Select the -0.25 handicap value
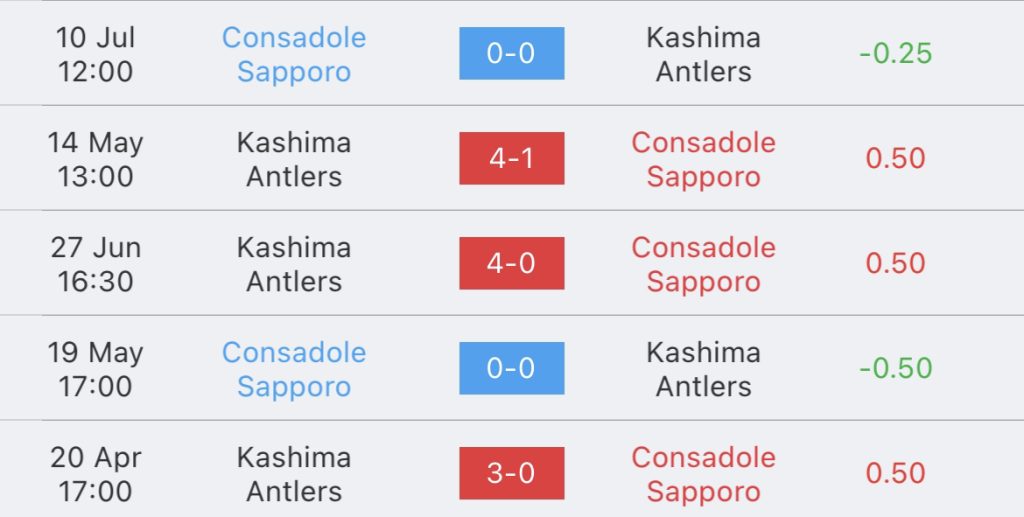This screenshot has width=1024, height=517. [x=895, y=54]
